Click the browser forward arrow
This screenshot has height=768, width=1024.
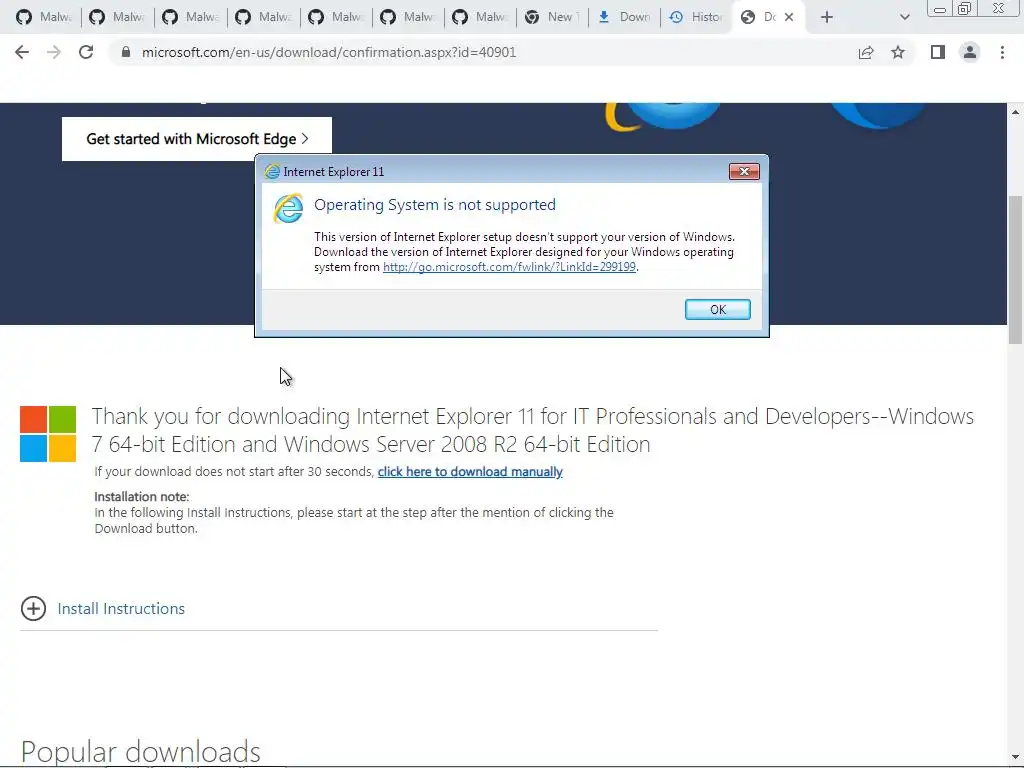[54, 52]
